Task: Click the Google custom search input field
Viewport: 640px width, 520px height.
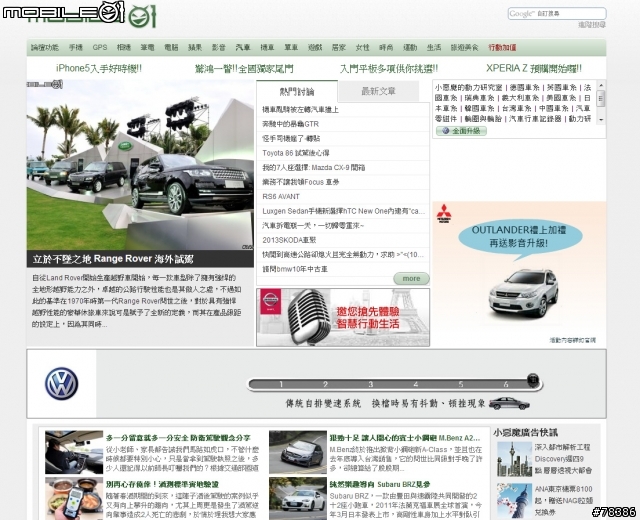Action: point(557,13)
